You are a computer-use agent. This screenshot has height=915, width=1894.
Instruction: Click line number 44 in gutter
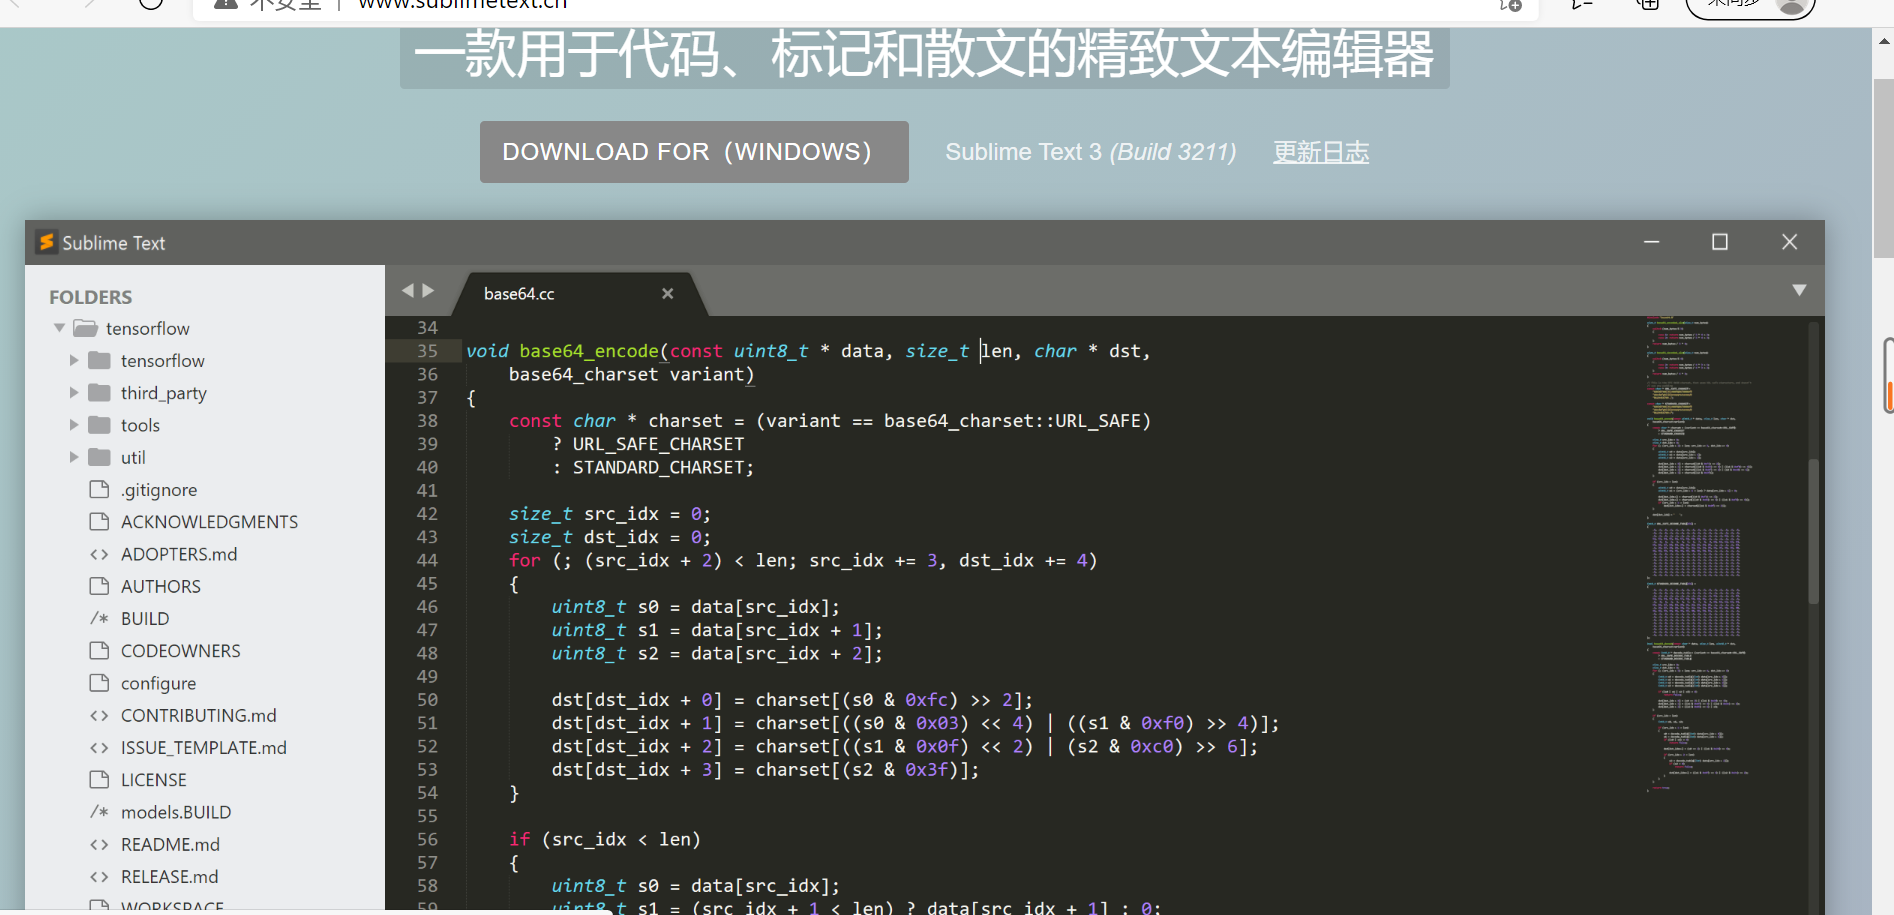click(x=427, y=560)
